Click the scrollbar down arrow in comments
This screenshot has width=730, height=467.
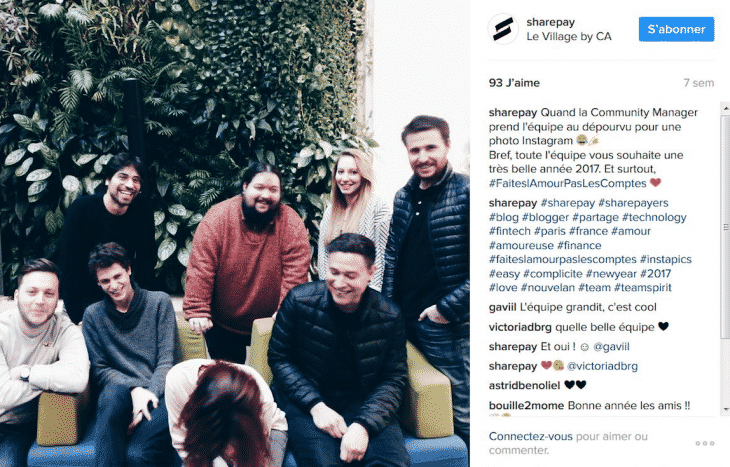725,409
